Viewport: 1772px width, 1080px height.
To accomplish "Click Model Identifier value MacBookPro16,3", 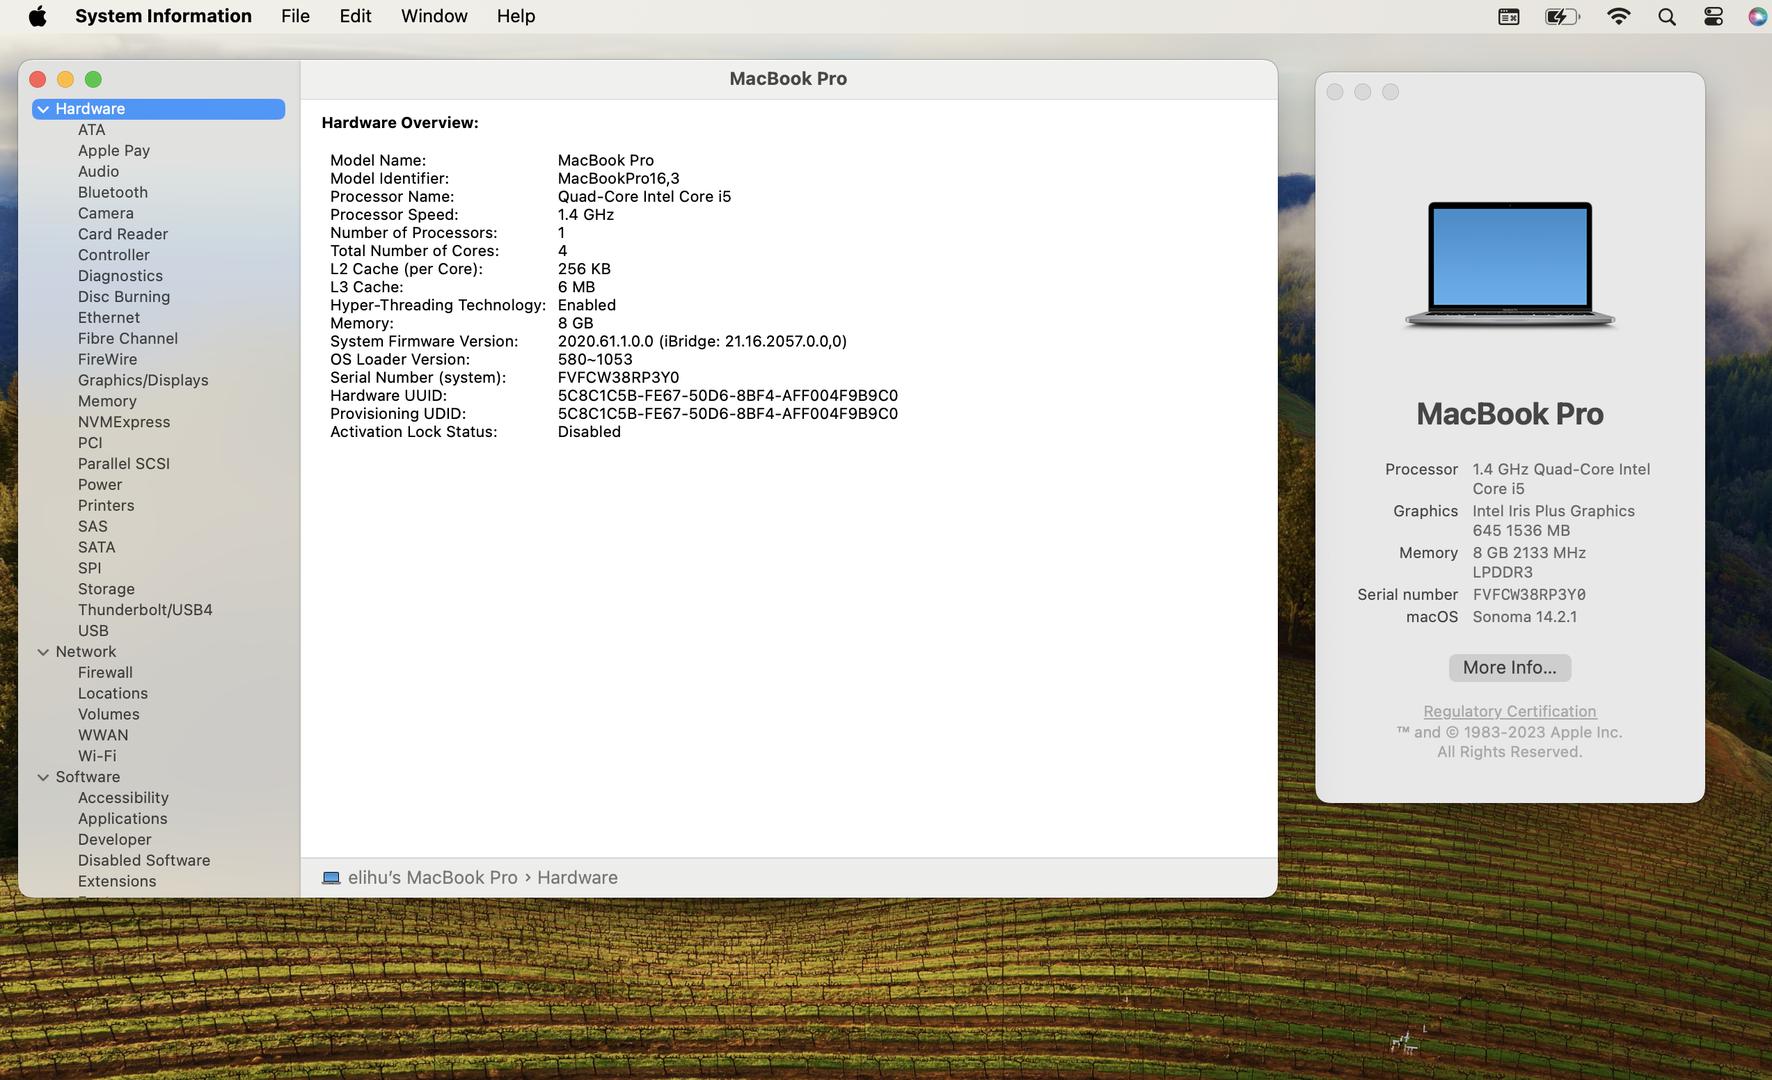I will click(x=618, y=179).
